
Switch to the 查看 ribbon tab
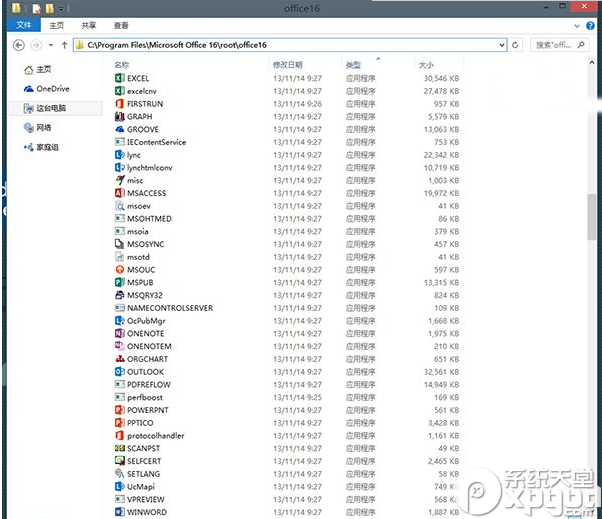121,25
